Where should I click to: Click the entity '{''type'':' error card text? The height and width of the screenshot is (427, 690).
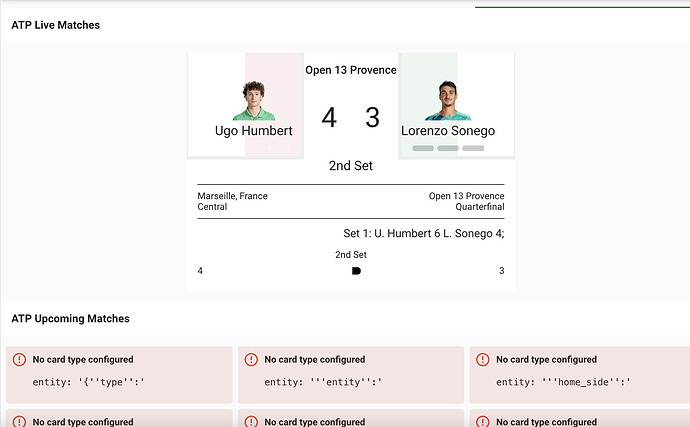coord(90,381)
